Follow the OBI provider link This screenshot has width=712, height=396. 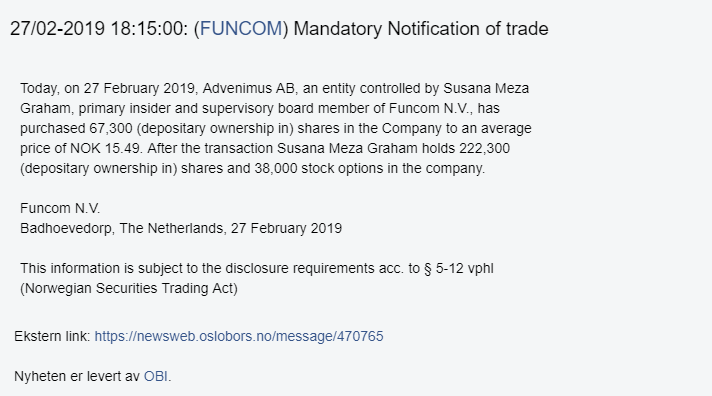(156, 376)
